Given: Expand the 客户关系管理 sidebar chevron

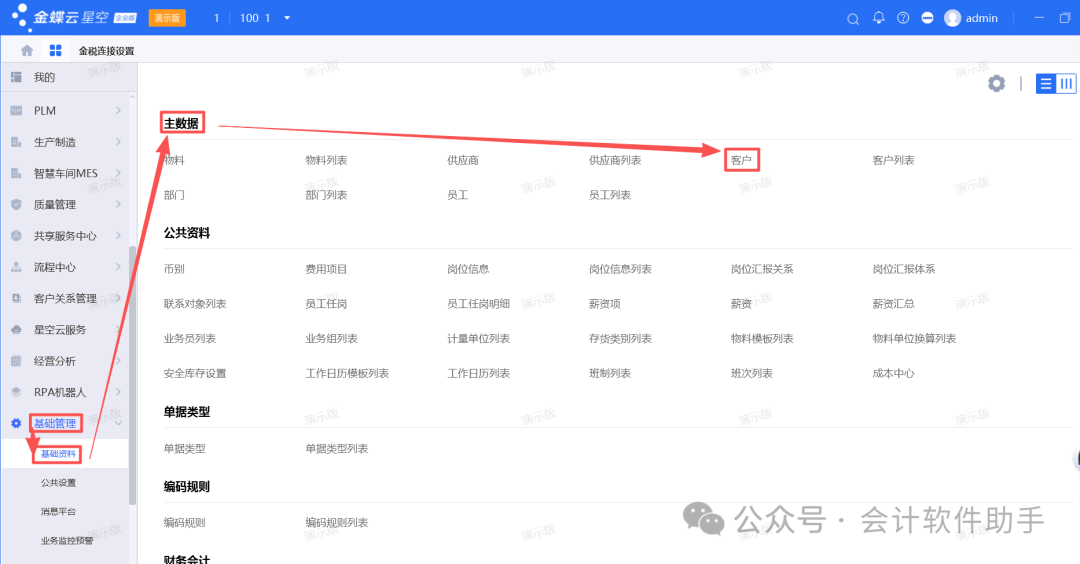Looking at the screenshot, I should pyautogui.click(x=118, y=298).
